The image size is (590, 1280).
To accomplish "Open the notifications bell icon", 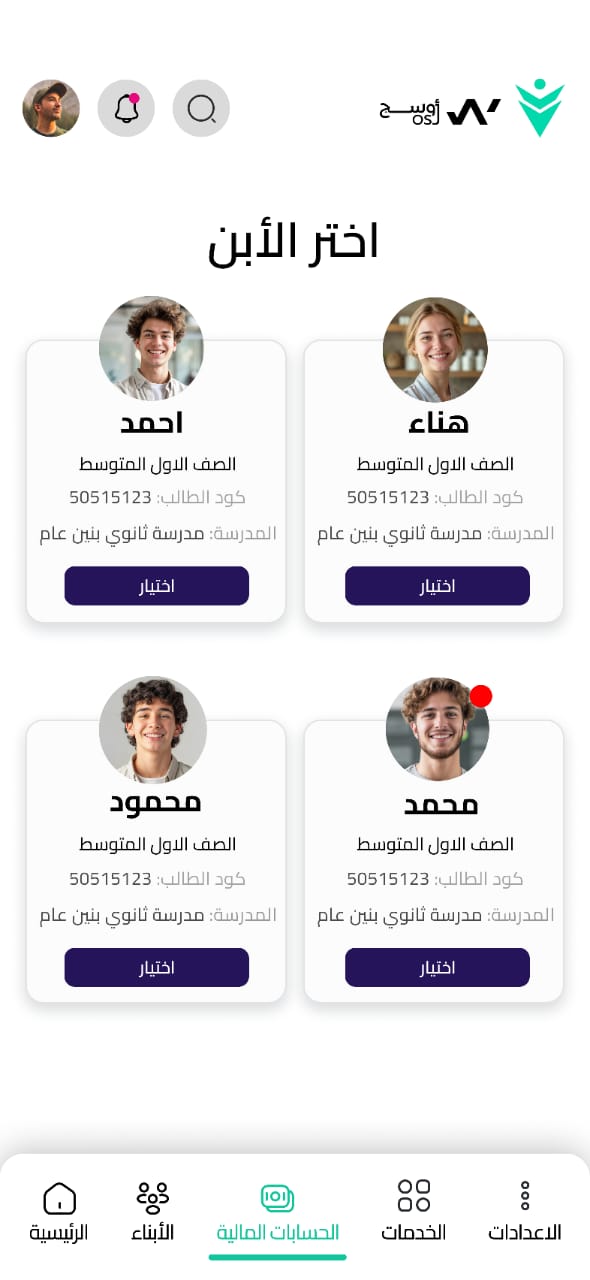I will (126, 108).
